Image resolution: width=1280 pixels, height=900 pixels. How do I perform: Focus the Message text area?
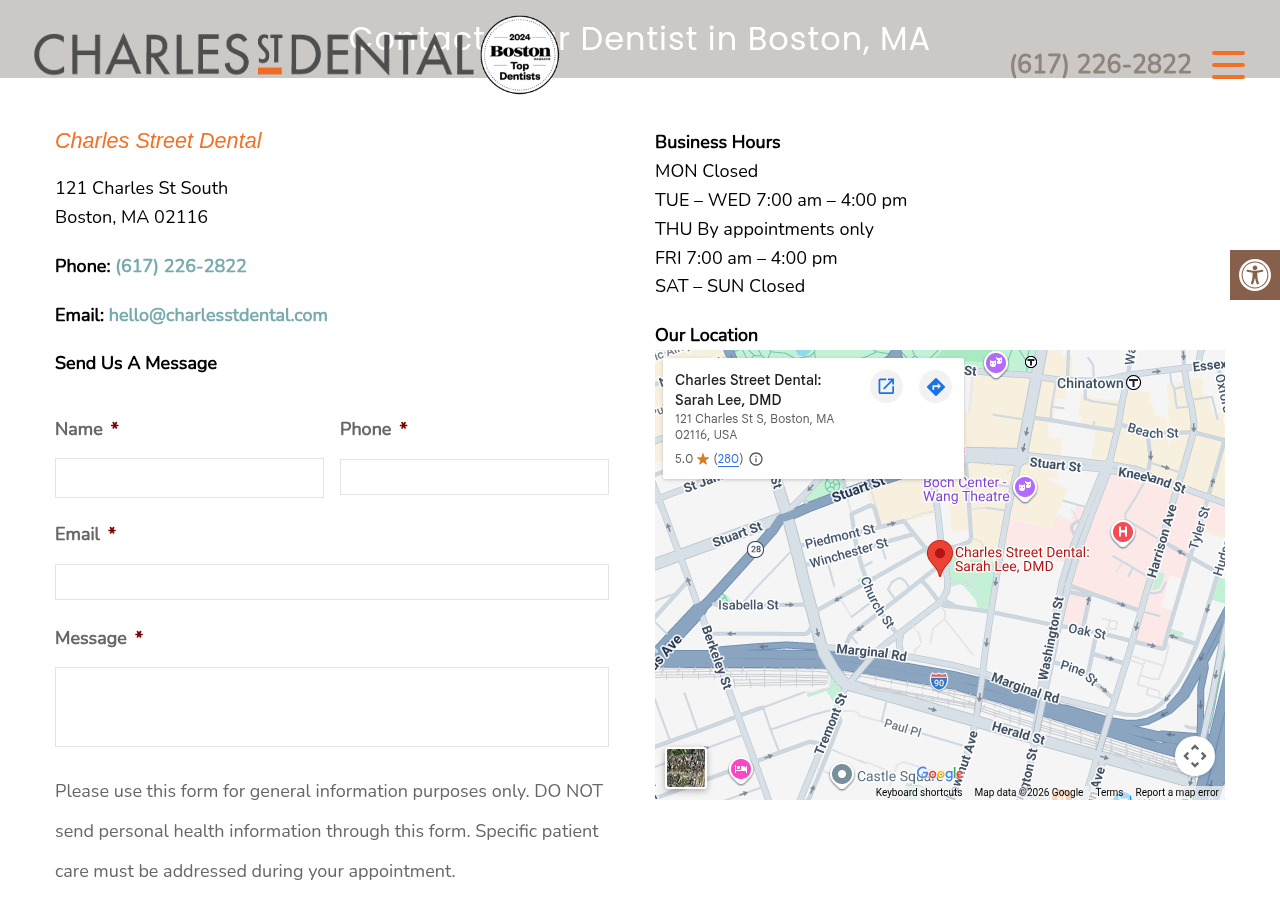pyautogui.click(x=332, y=707)
